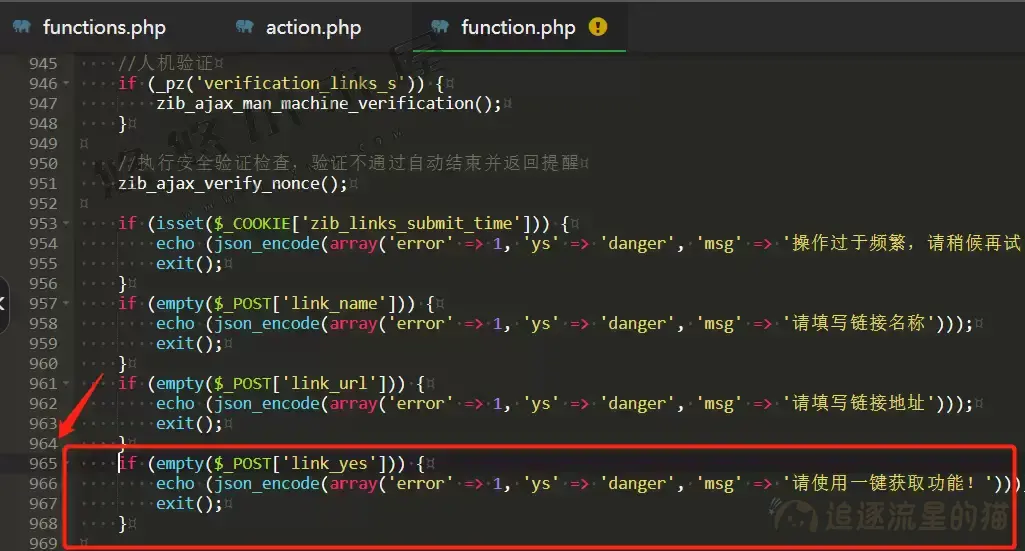Place cursor on exit() at line 967
Image resolution: width=1025 pixels, height=551 pixels.
pyautogui.click(x=187, y=504)
